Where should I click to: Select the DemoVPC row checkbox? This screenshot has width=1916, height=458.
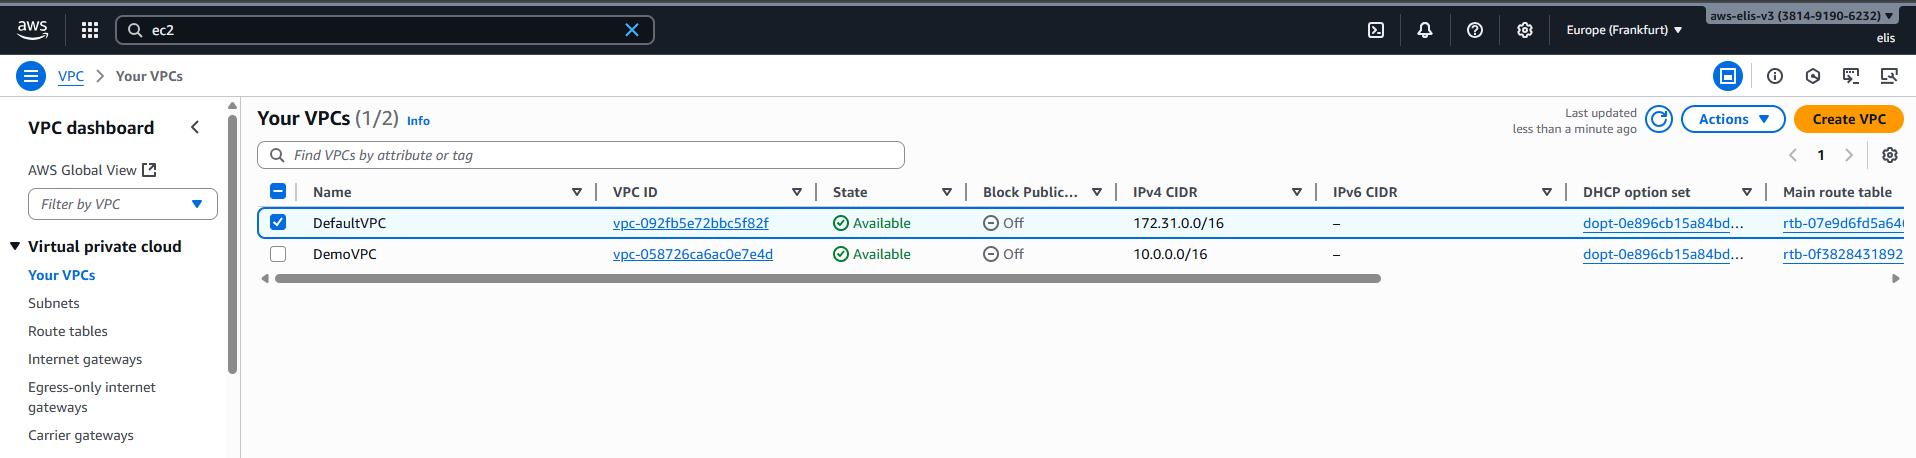[278, 254]
